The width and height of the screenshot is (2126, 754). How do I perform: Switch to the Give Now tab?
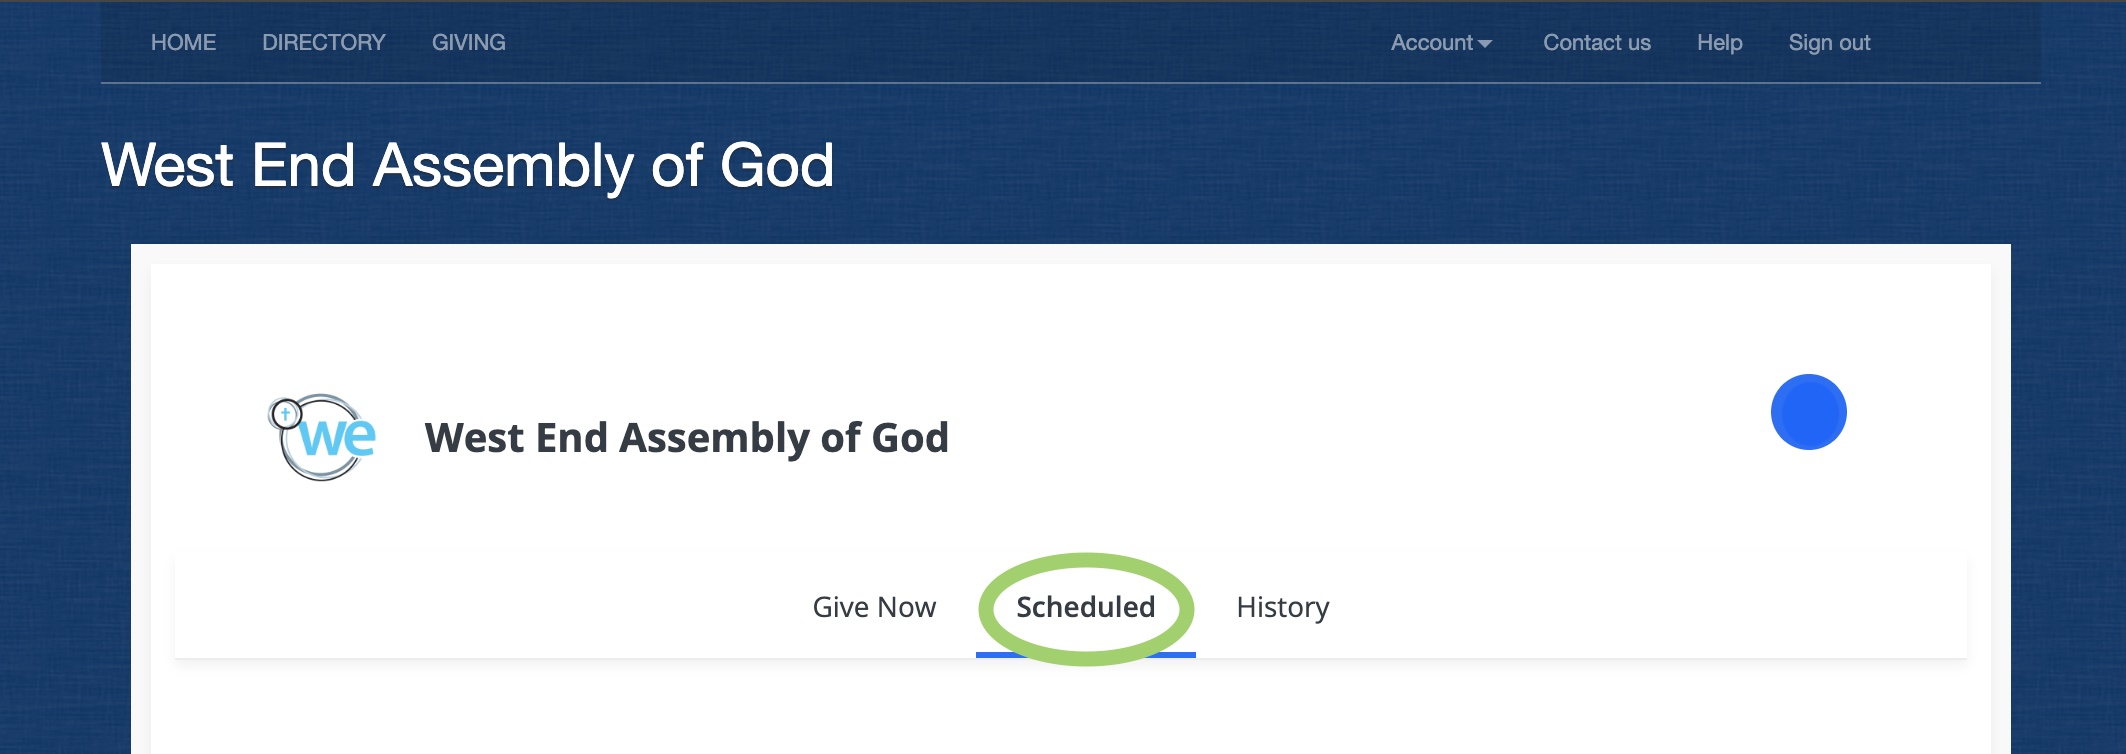874,607
